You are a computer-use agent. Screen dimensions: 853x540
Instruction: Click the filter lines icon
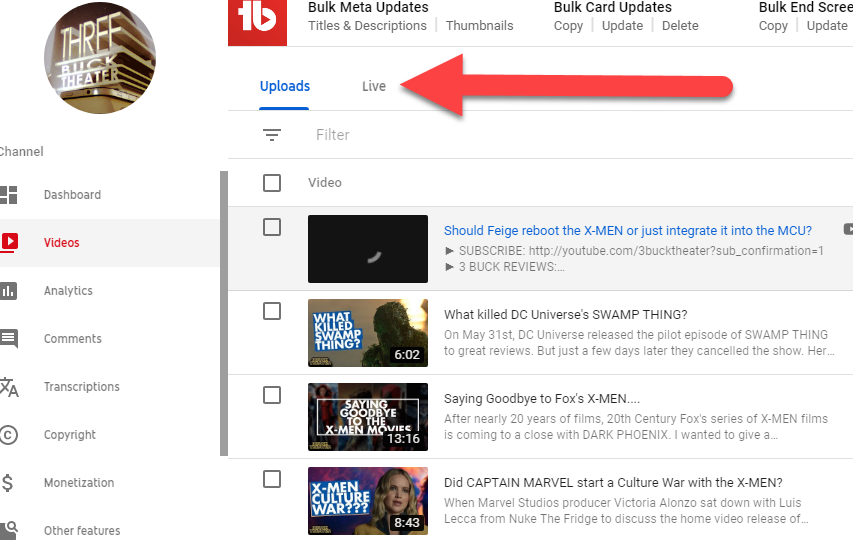pos(271,134)
